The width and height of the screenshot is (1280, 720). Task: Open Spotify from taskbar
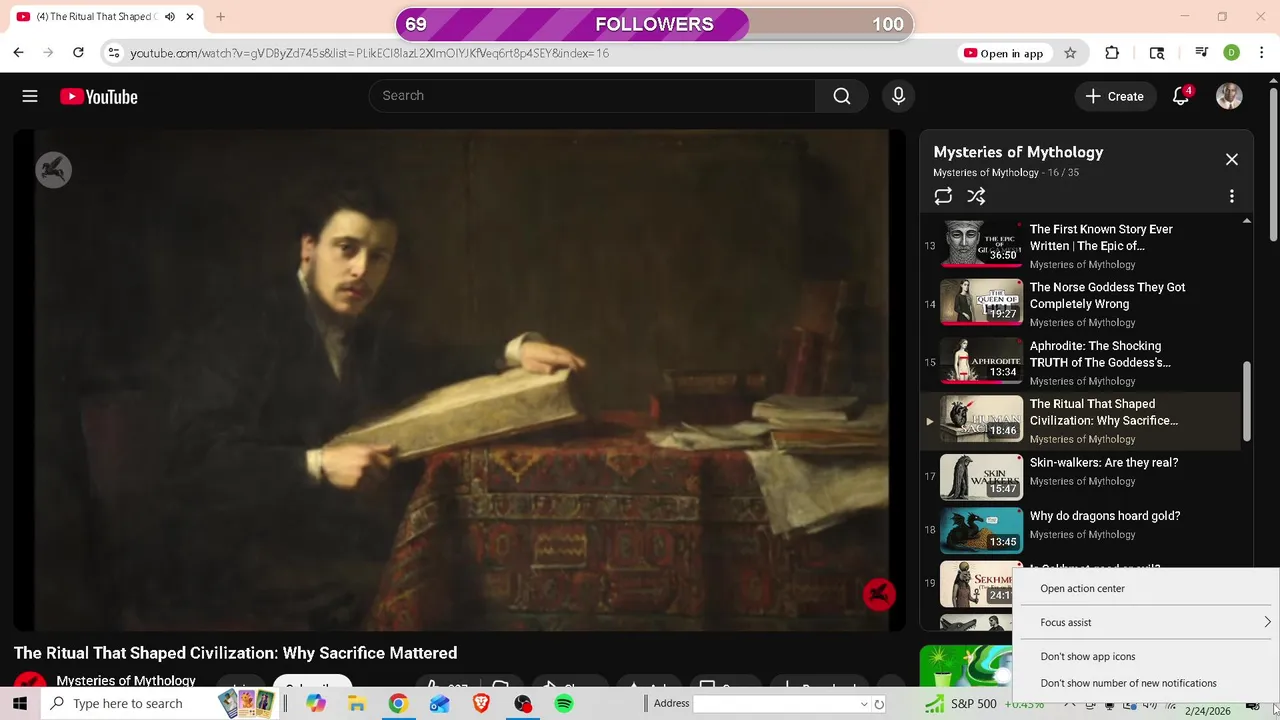(x=564, y=704)
